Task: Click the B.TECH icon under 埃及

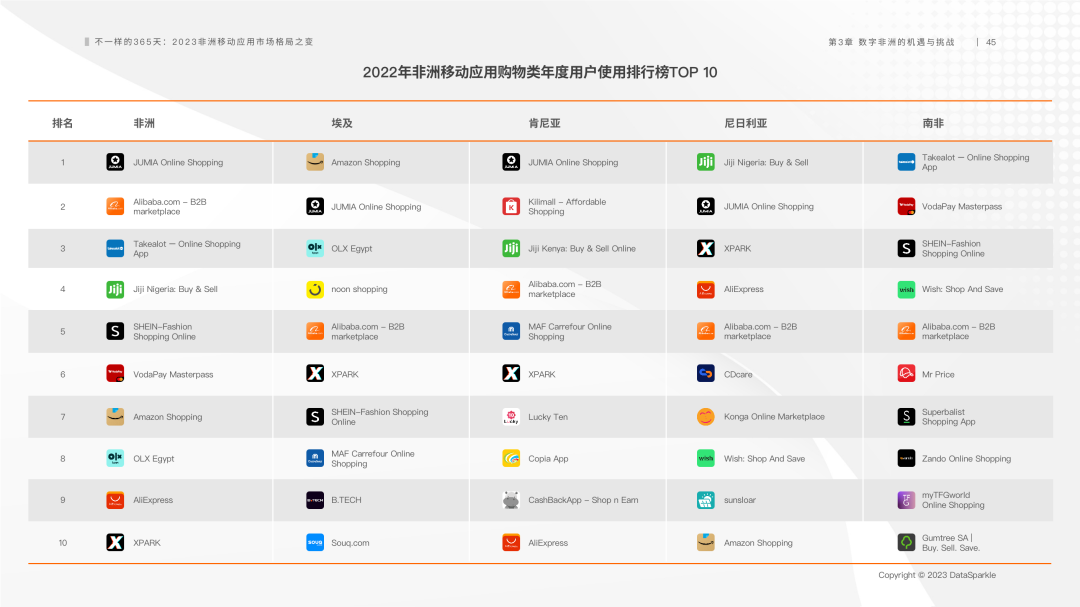Action: coord(313,499)
